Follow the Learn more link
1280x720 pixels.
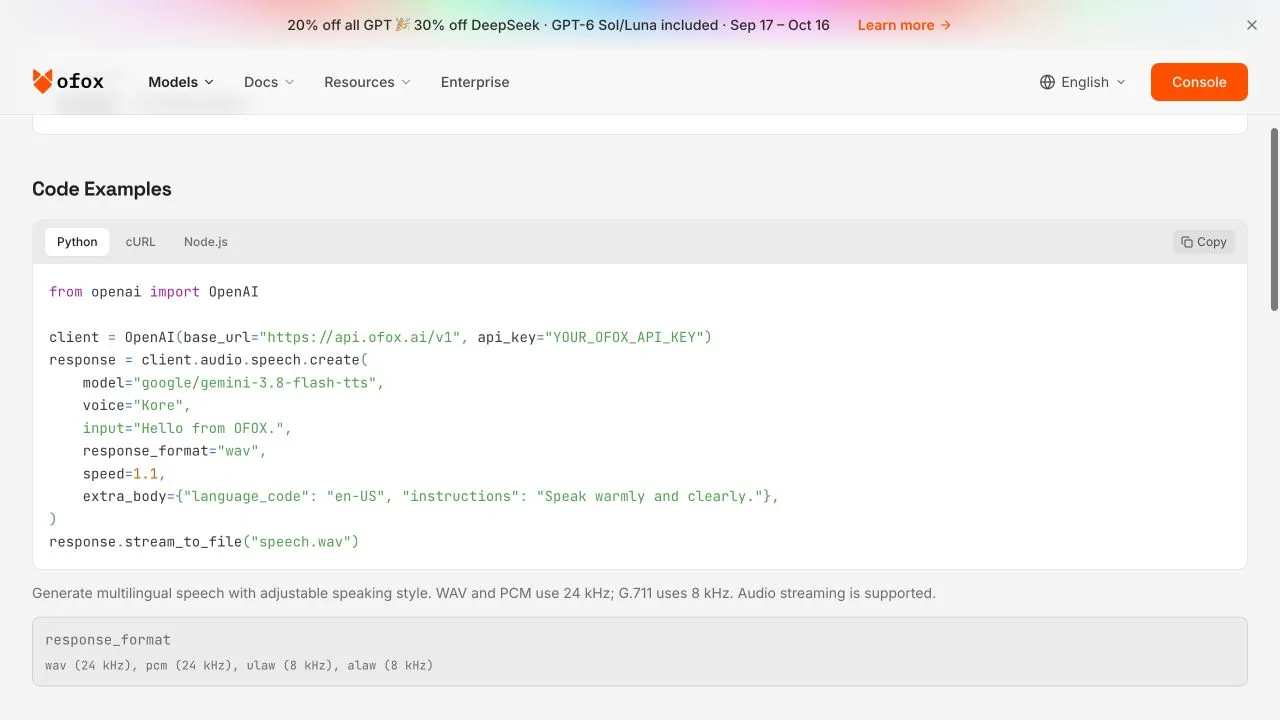coord(904,25)
